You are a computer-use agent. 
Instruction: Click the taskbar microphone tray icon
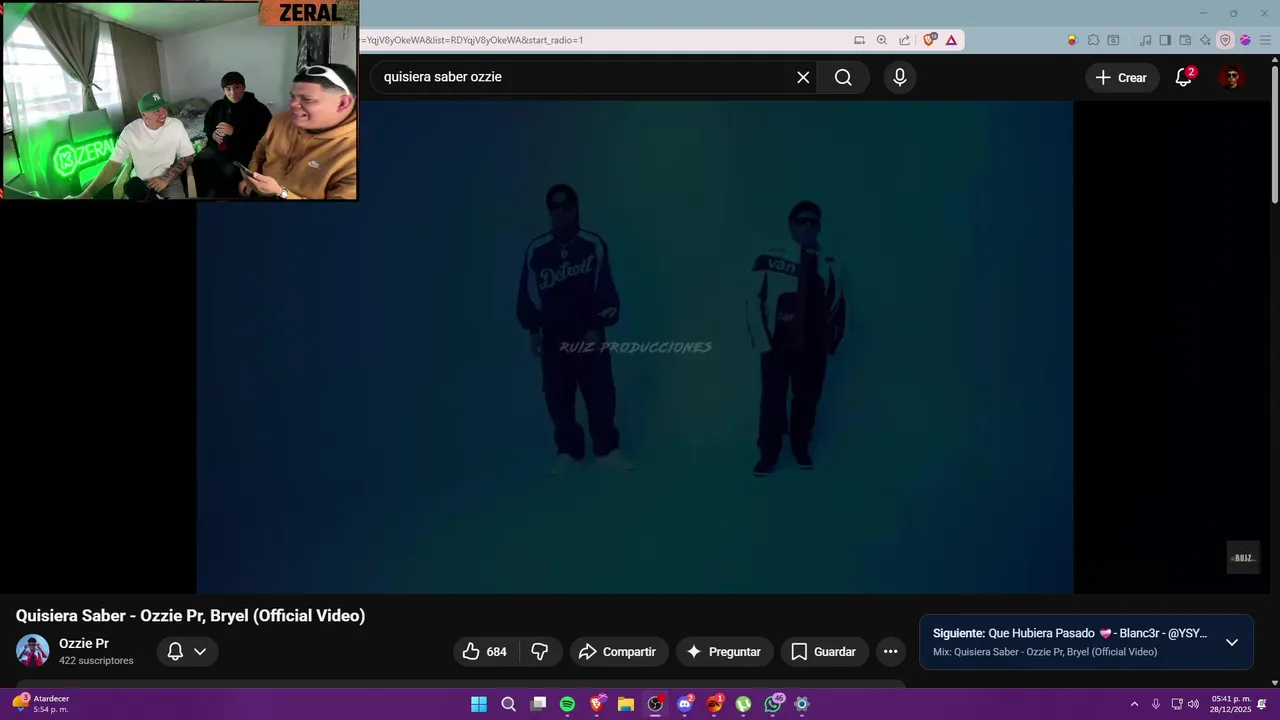1156,704
